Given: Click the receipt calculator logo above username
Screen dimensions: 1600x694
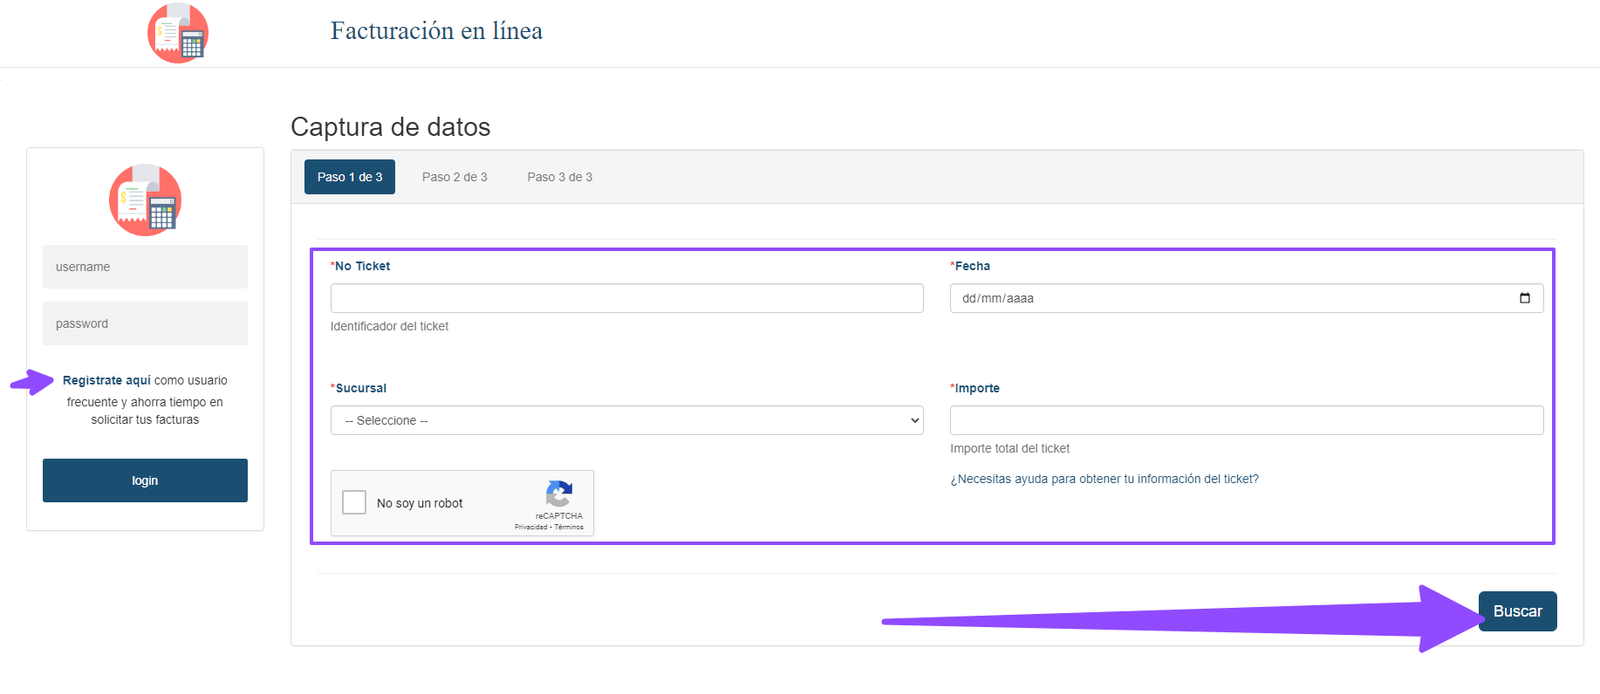Looking at the screenshot, I should pos(145,200).
